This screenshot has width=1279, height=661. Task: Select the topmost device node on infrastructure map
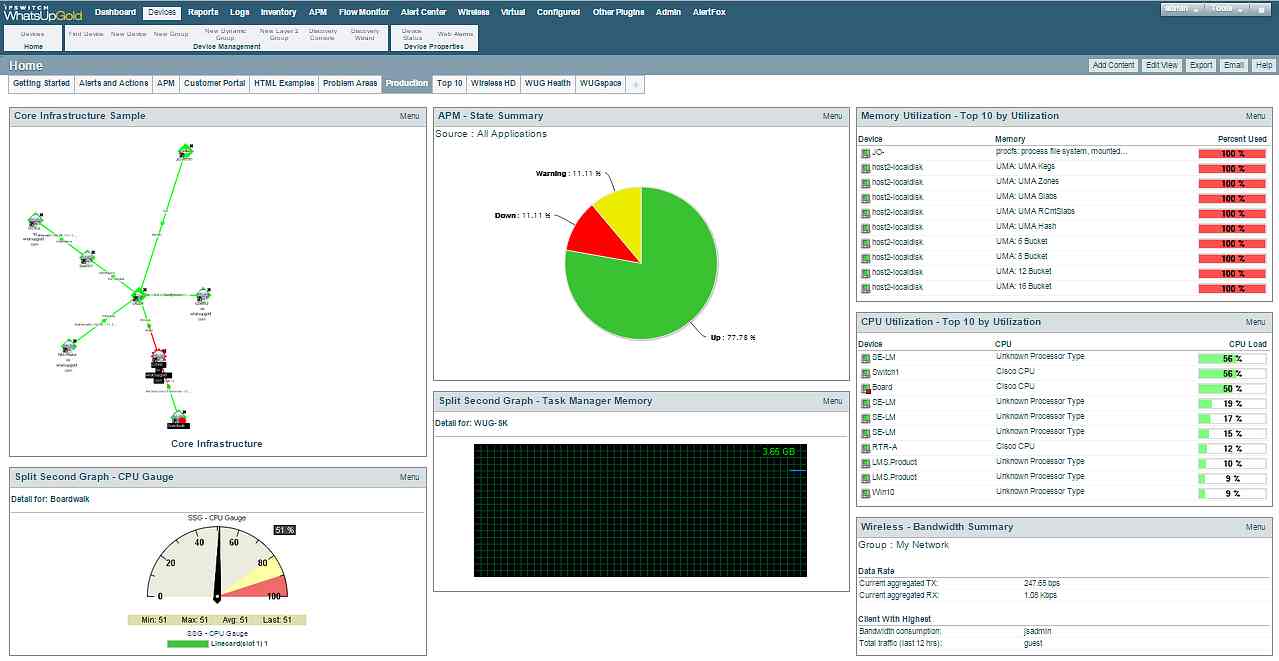pyautogui.click(x=185, y=152)
